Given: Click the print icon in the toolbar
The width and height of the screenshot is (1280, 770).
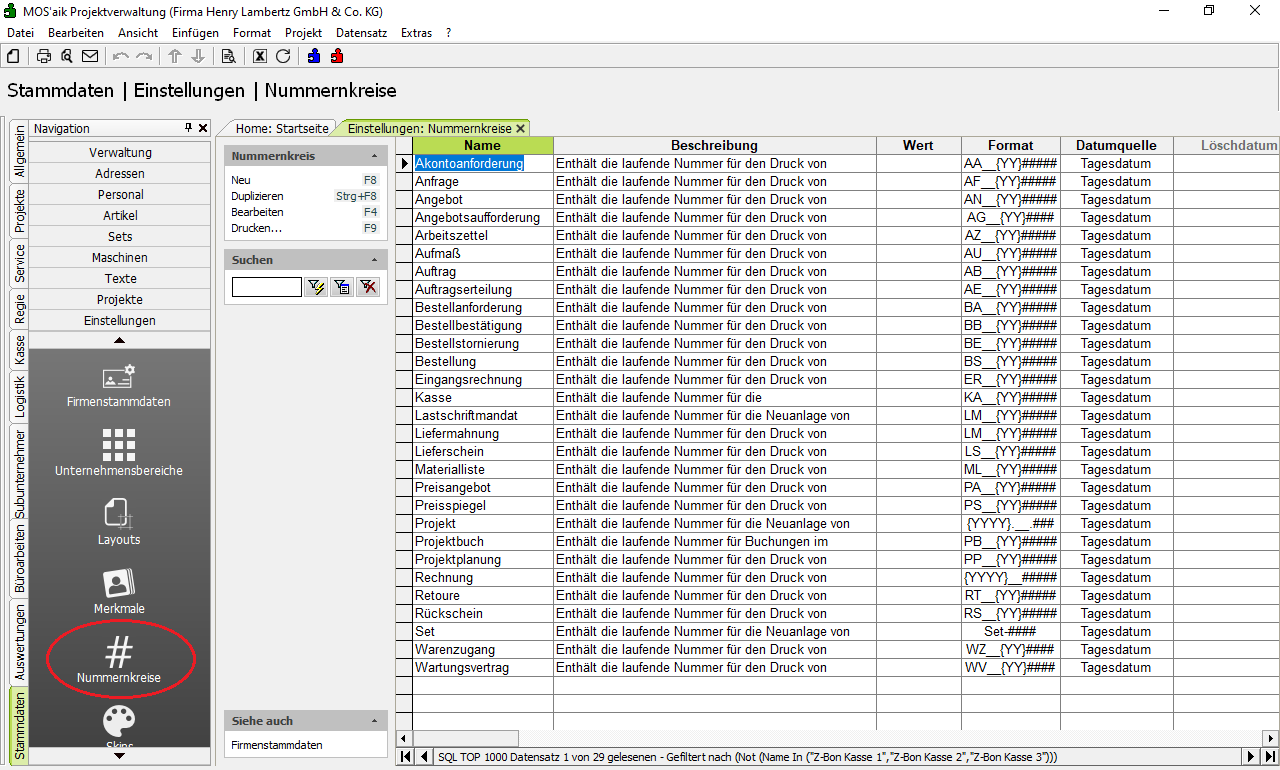Looking at the screenshot, I should 44,56.
